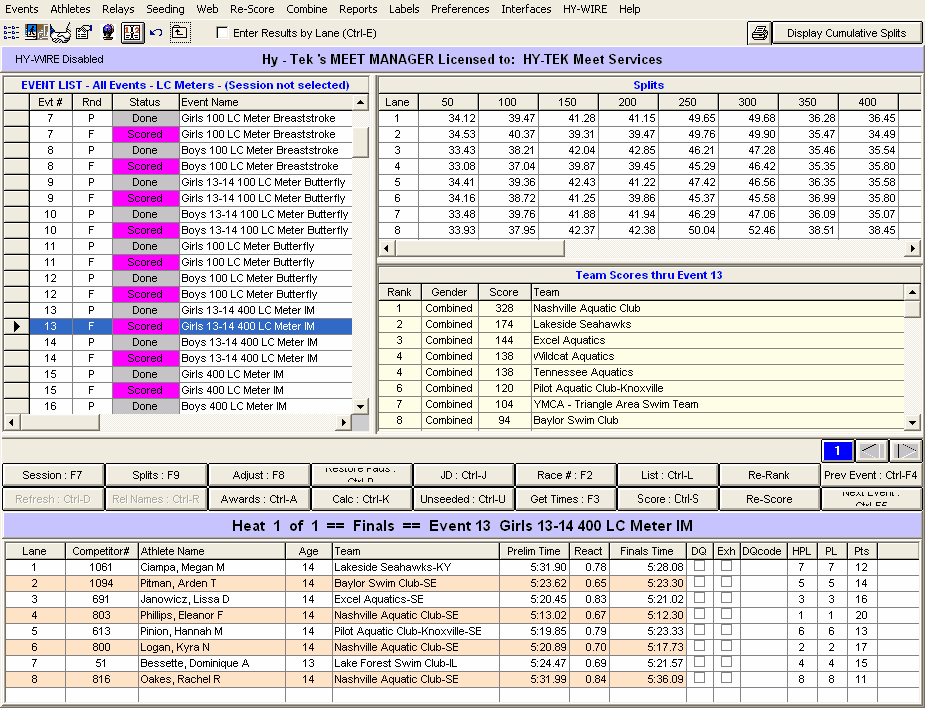925x708 pixels.
Task: Open the Web globe toolbar icon
Action: 107,32
